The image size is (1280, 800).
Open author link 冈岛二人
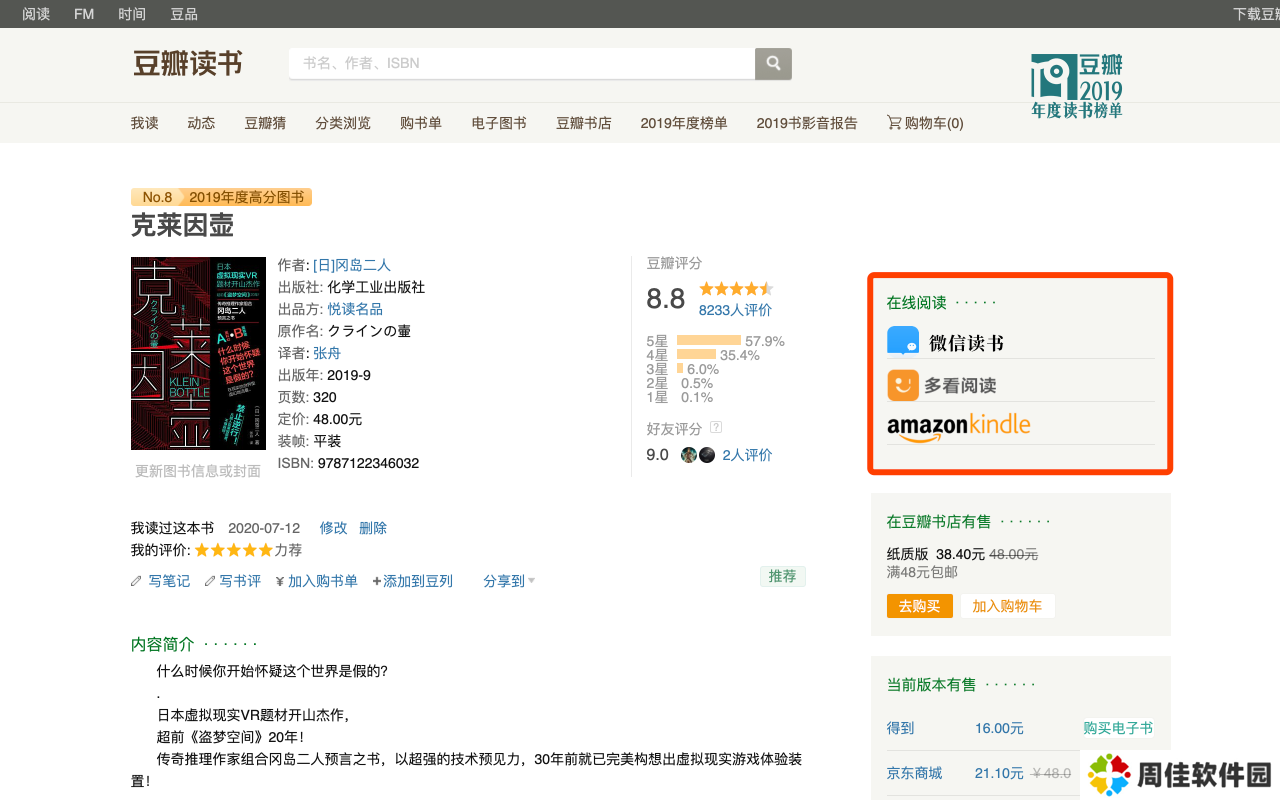click(351, 265)
